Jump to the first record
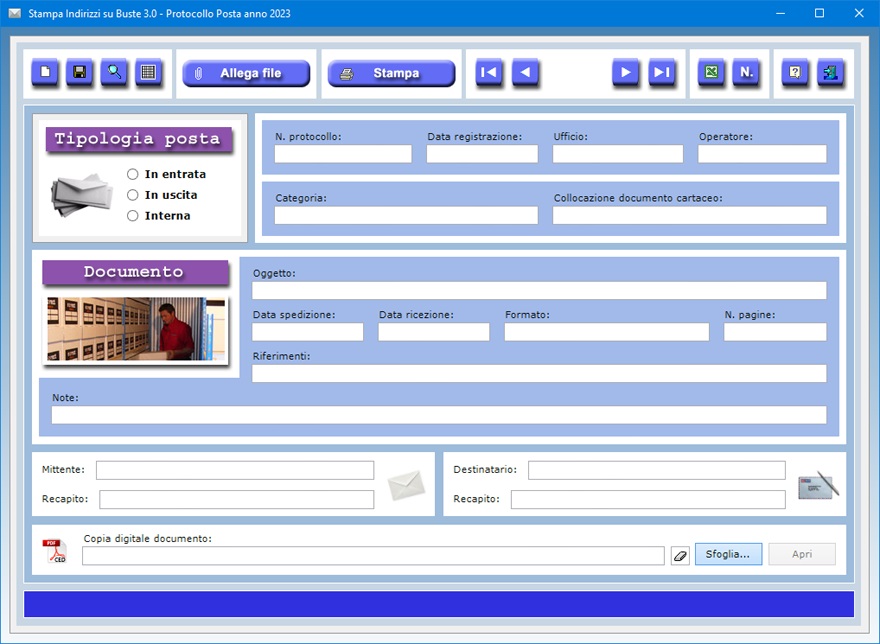The image size is (880, 644). [x=489, y=72]
